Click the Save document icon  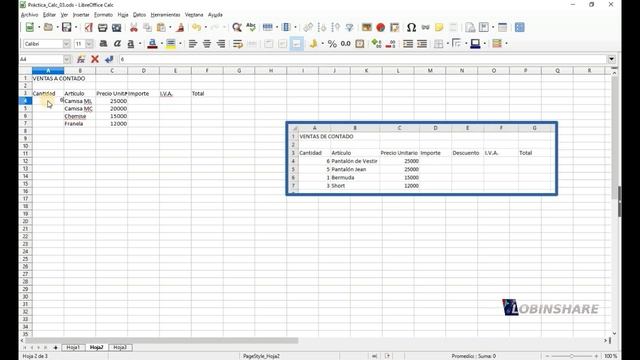(x=66, y=27)
